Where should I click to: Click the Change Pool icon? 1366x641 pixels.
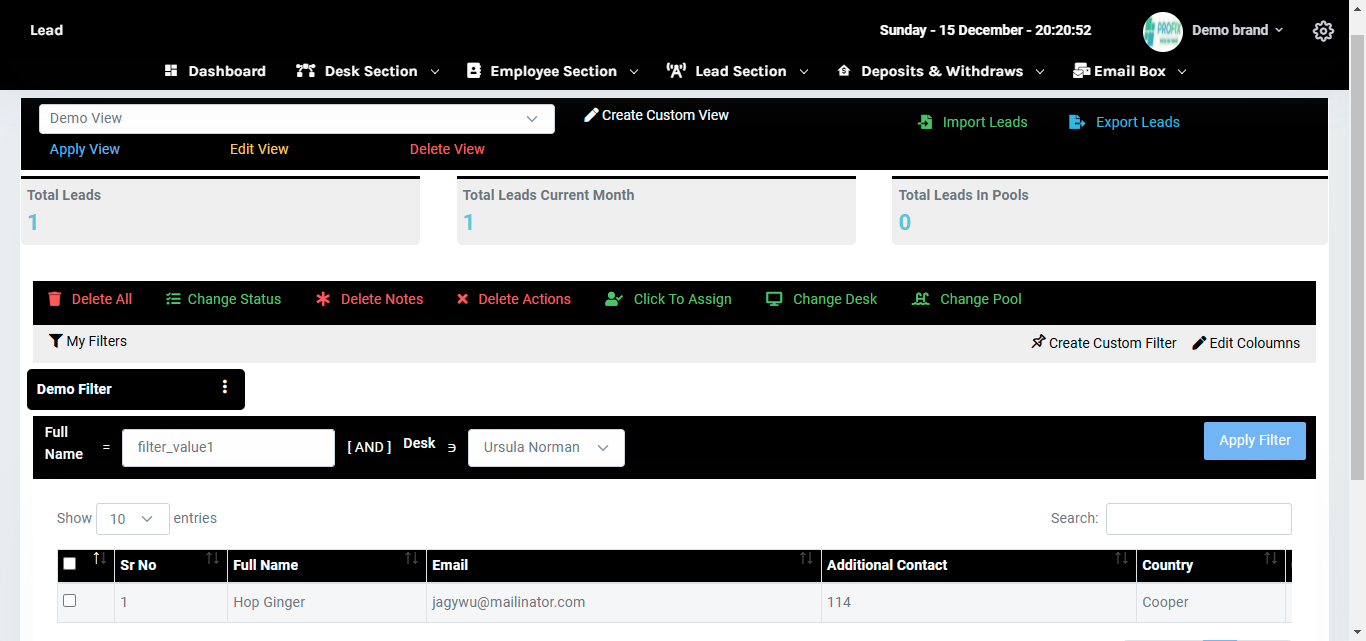pos(921,299)
